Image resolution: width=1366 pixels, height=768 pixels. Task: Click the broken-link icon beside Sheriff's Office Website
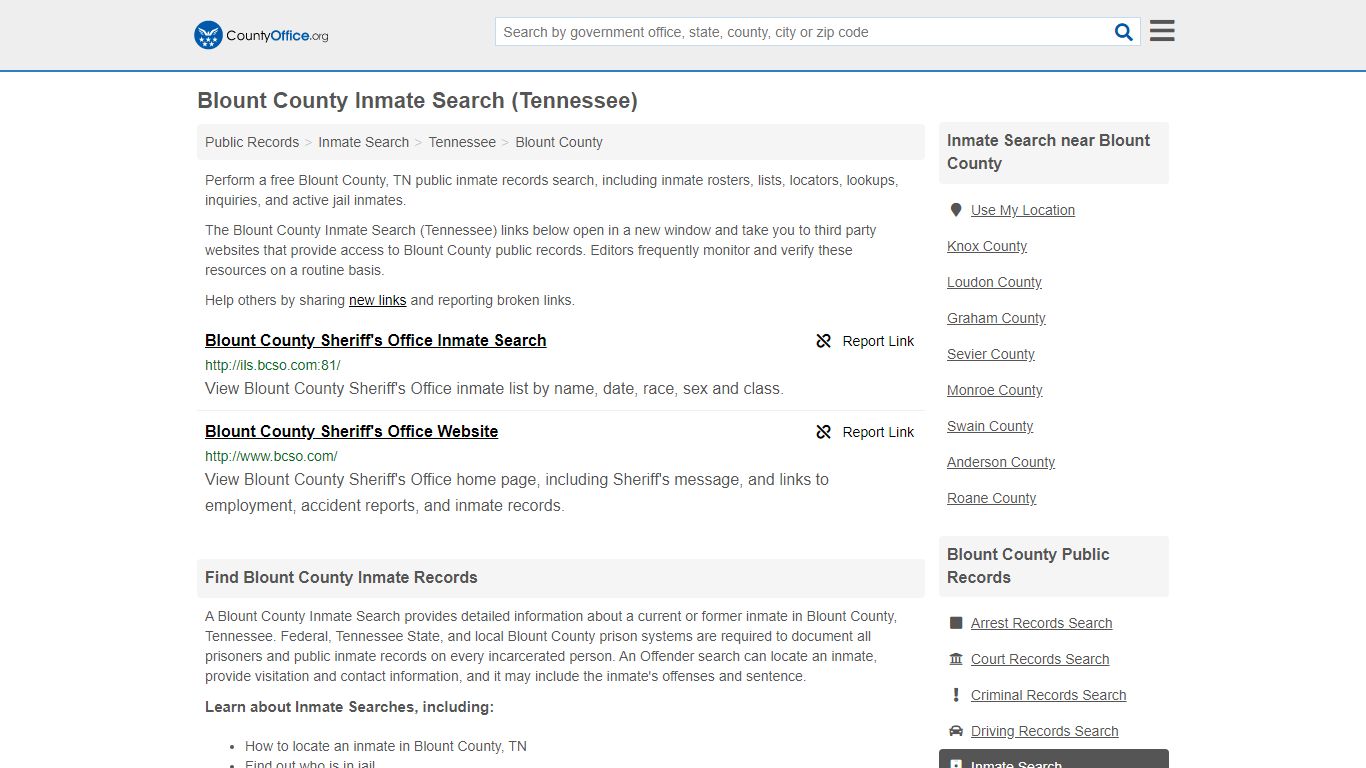click(824, 432)
